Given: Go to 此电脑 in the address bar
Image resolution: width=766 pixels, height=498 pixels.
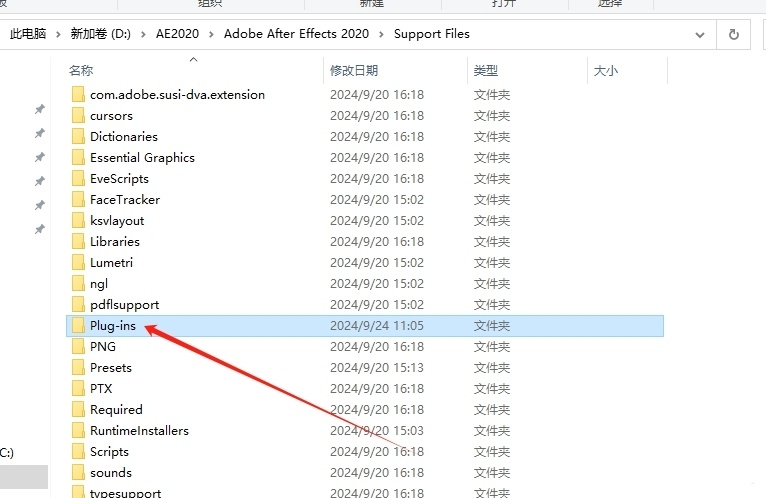Looking at the screenshot, I should click(x=28, y=34).
